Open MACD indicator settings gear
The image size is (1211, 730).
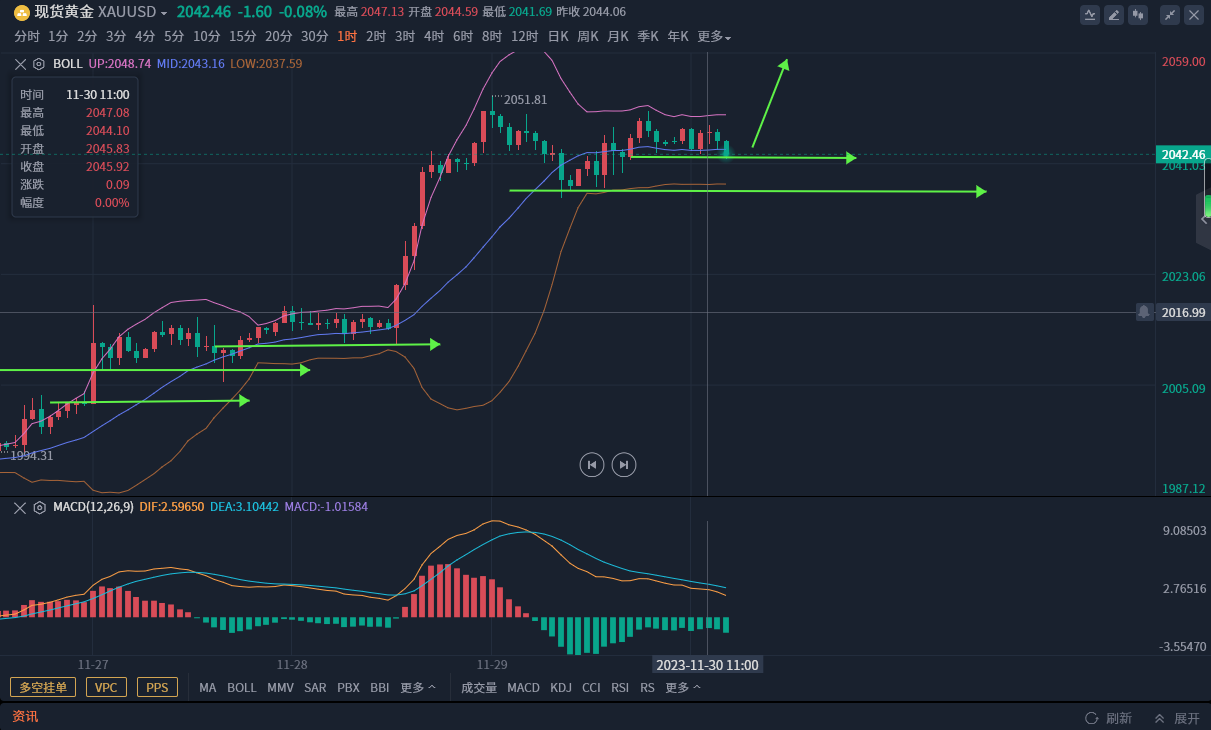coord(39,507)
